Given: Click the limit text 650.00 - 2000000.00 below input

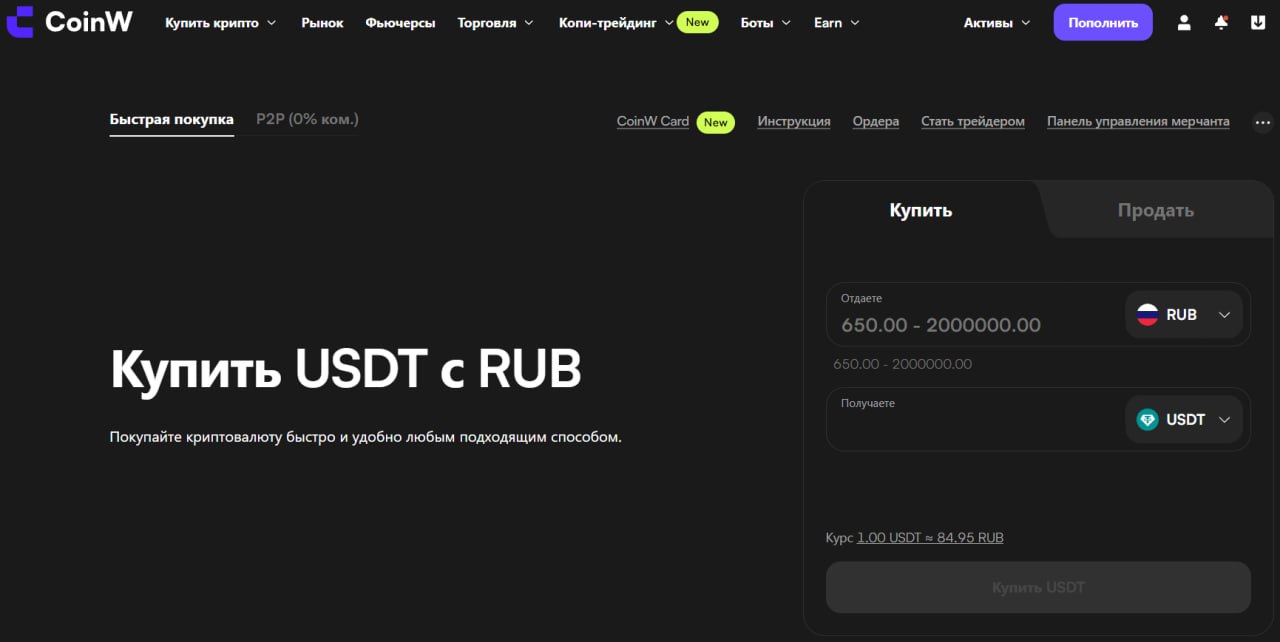Looking at the screenshot, I should click(x=902, y=364).
